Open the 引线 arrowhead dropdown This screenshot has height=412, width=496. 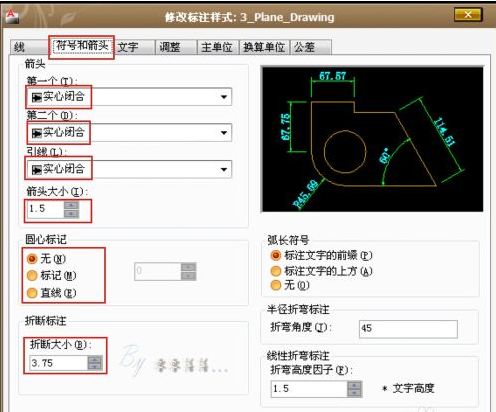129,169
